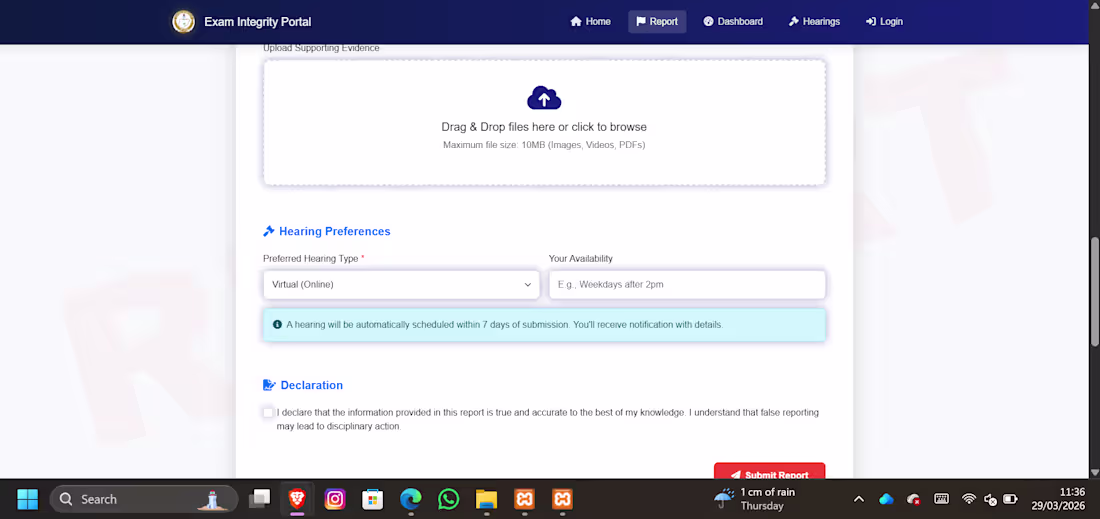Go to the Home nav item
The image size is (1100, 519).
click(x=590, y=22)
